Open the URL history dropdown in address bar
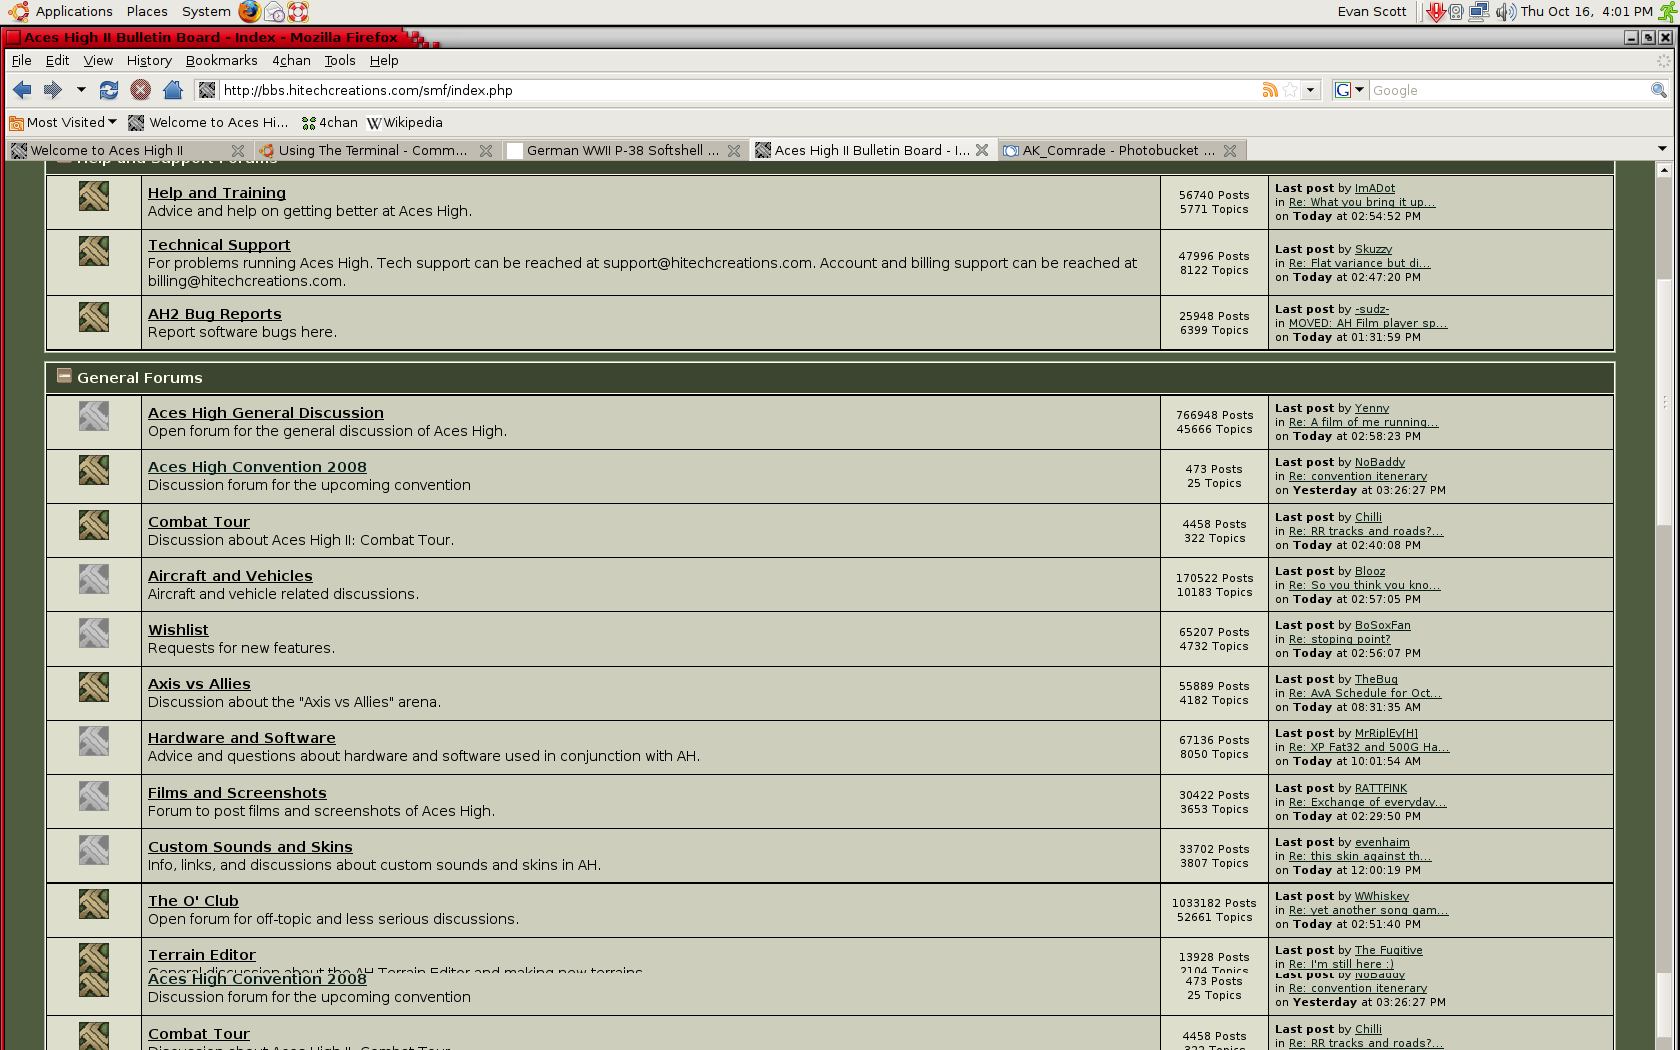 (1311, 90)
